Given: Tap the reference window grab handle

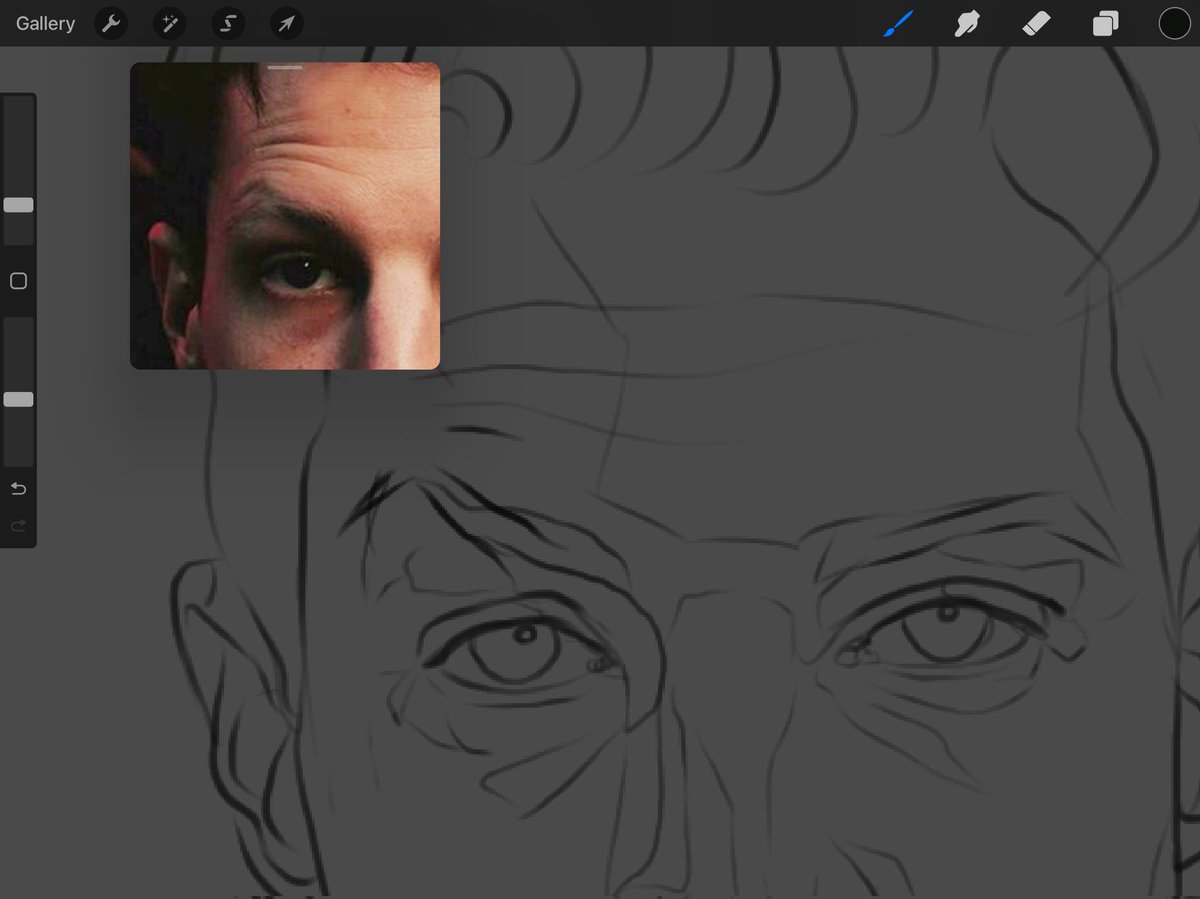Looking at the screenshot, I should tap(285, 68).
